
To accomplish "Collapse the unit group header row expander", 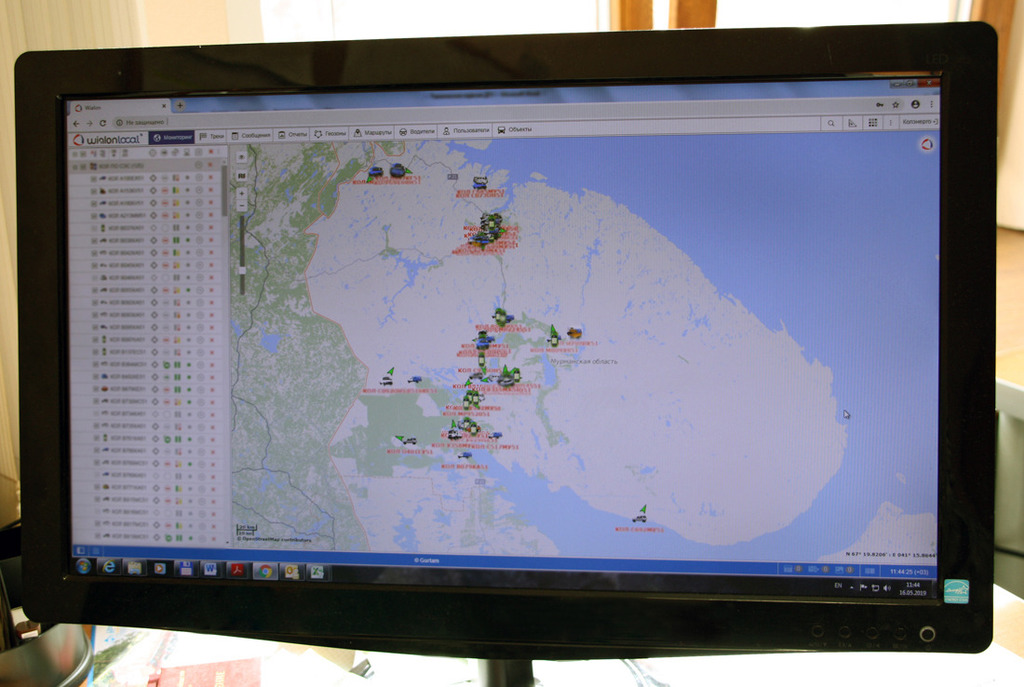I will (75, 167).
